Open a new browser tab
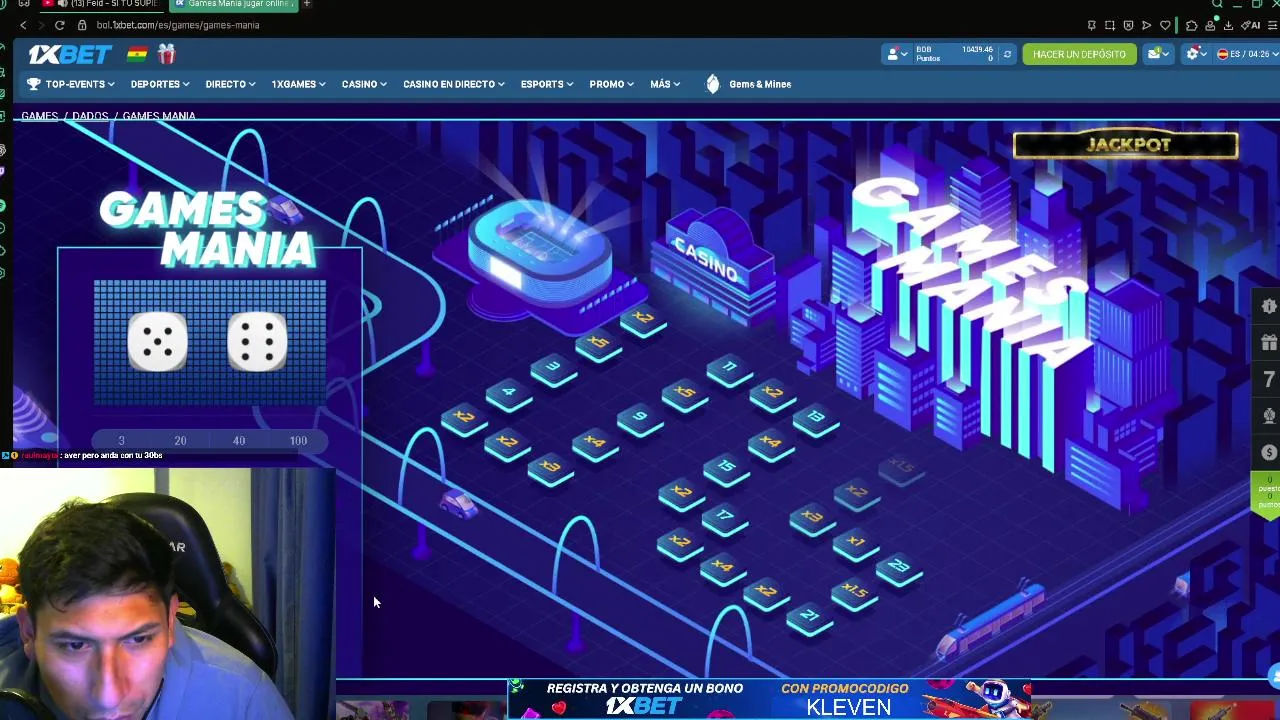 coord(307,4)
